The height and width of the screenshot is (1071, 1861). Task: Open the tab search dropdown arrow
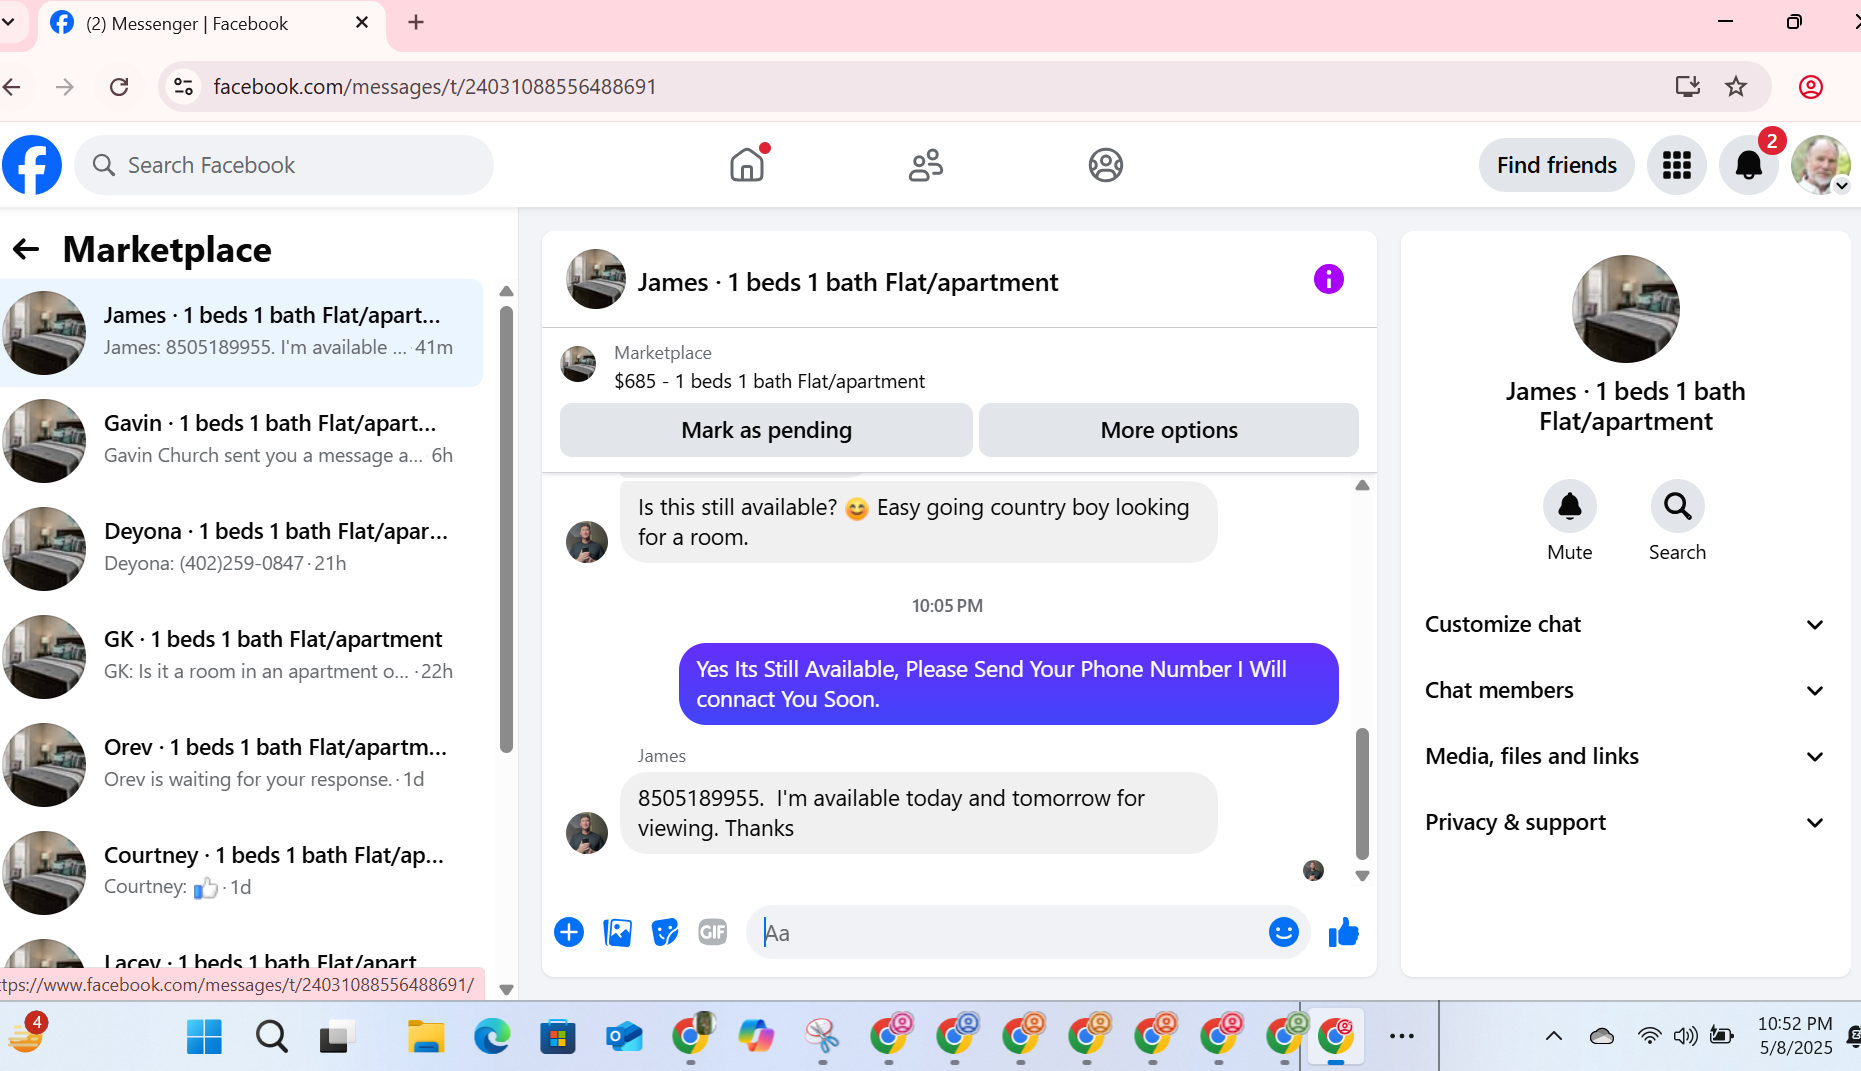coord(8,22)
